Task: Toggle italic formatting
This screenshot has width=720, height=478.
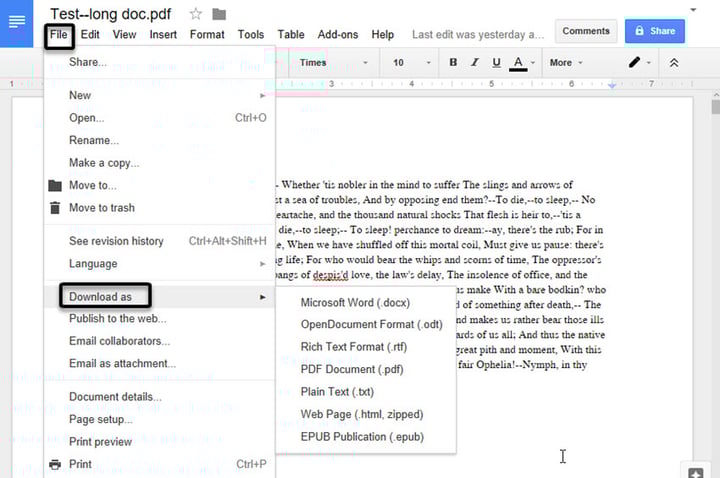Action: click(475, 62)
